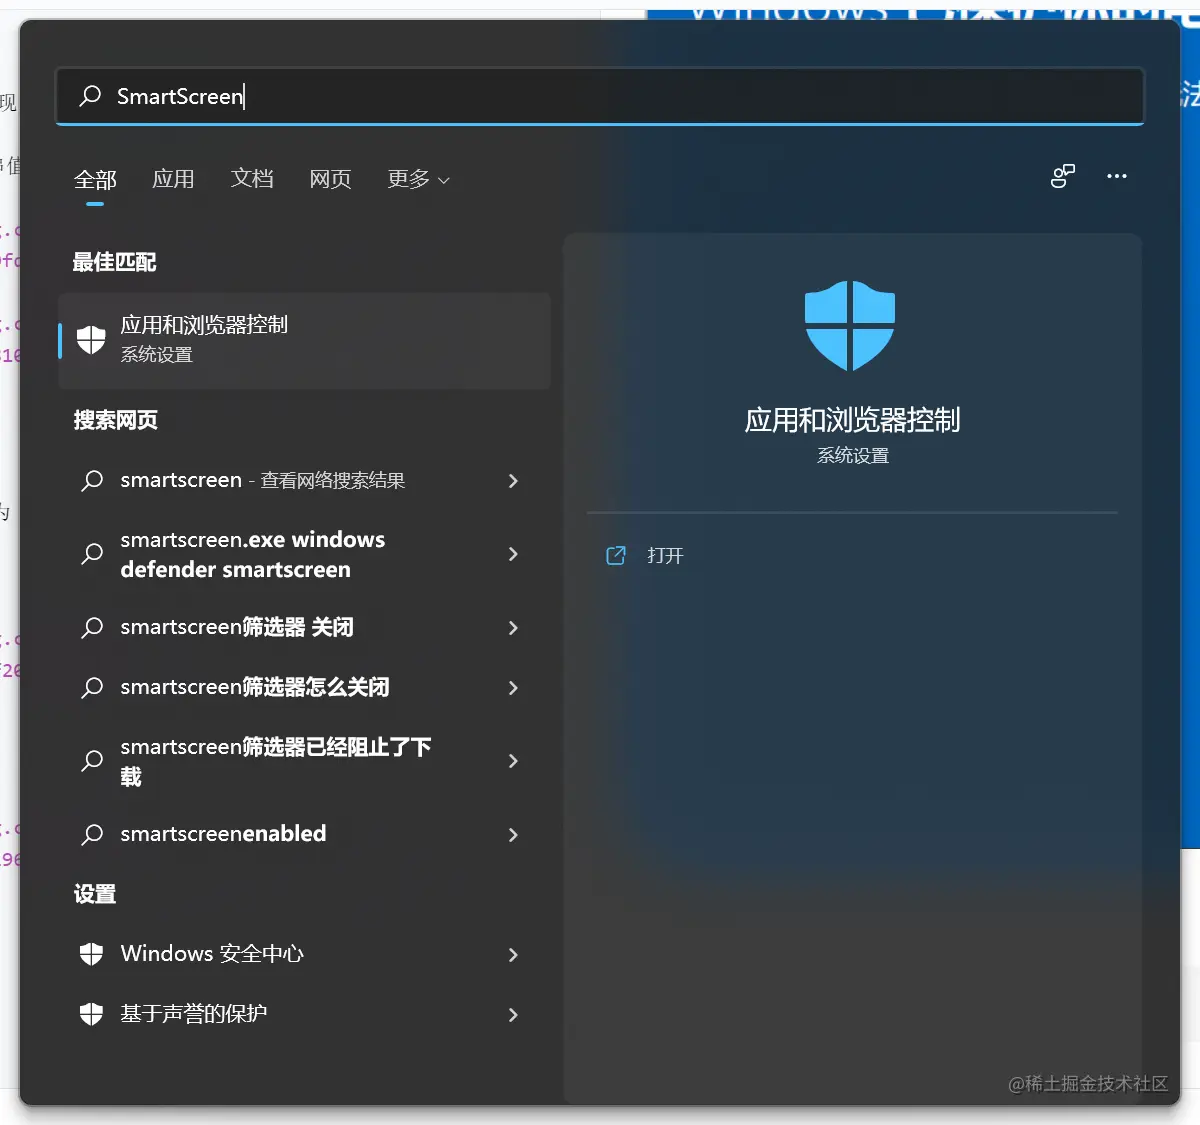This screenshot has width=1200, height=1125.
Task: Click shield icon beside Windows 安全中心
Action: [91, 954]
